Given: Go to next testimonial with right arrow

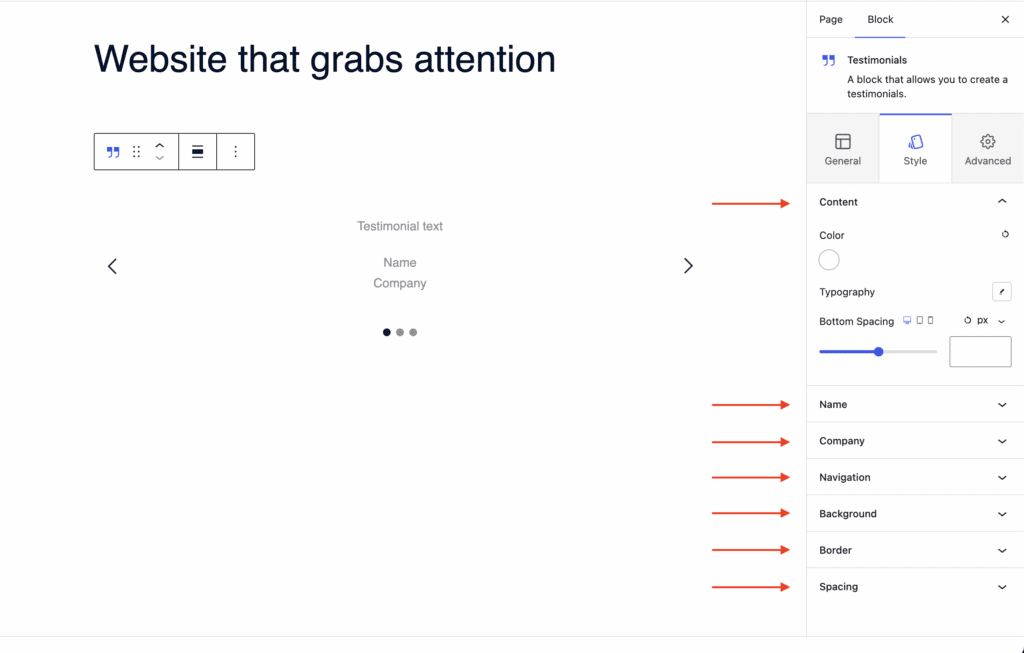Looking at the screenshot, I should tap(688, 266).
